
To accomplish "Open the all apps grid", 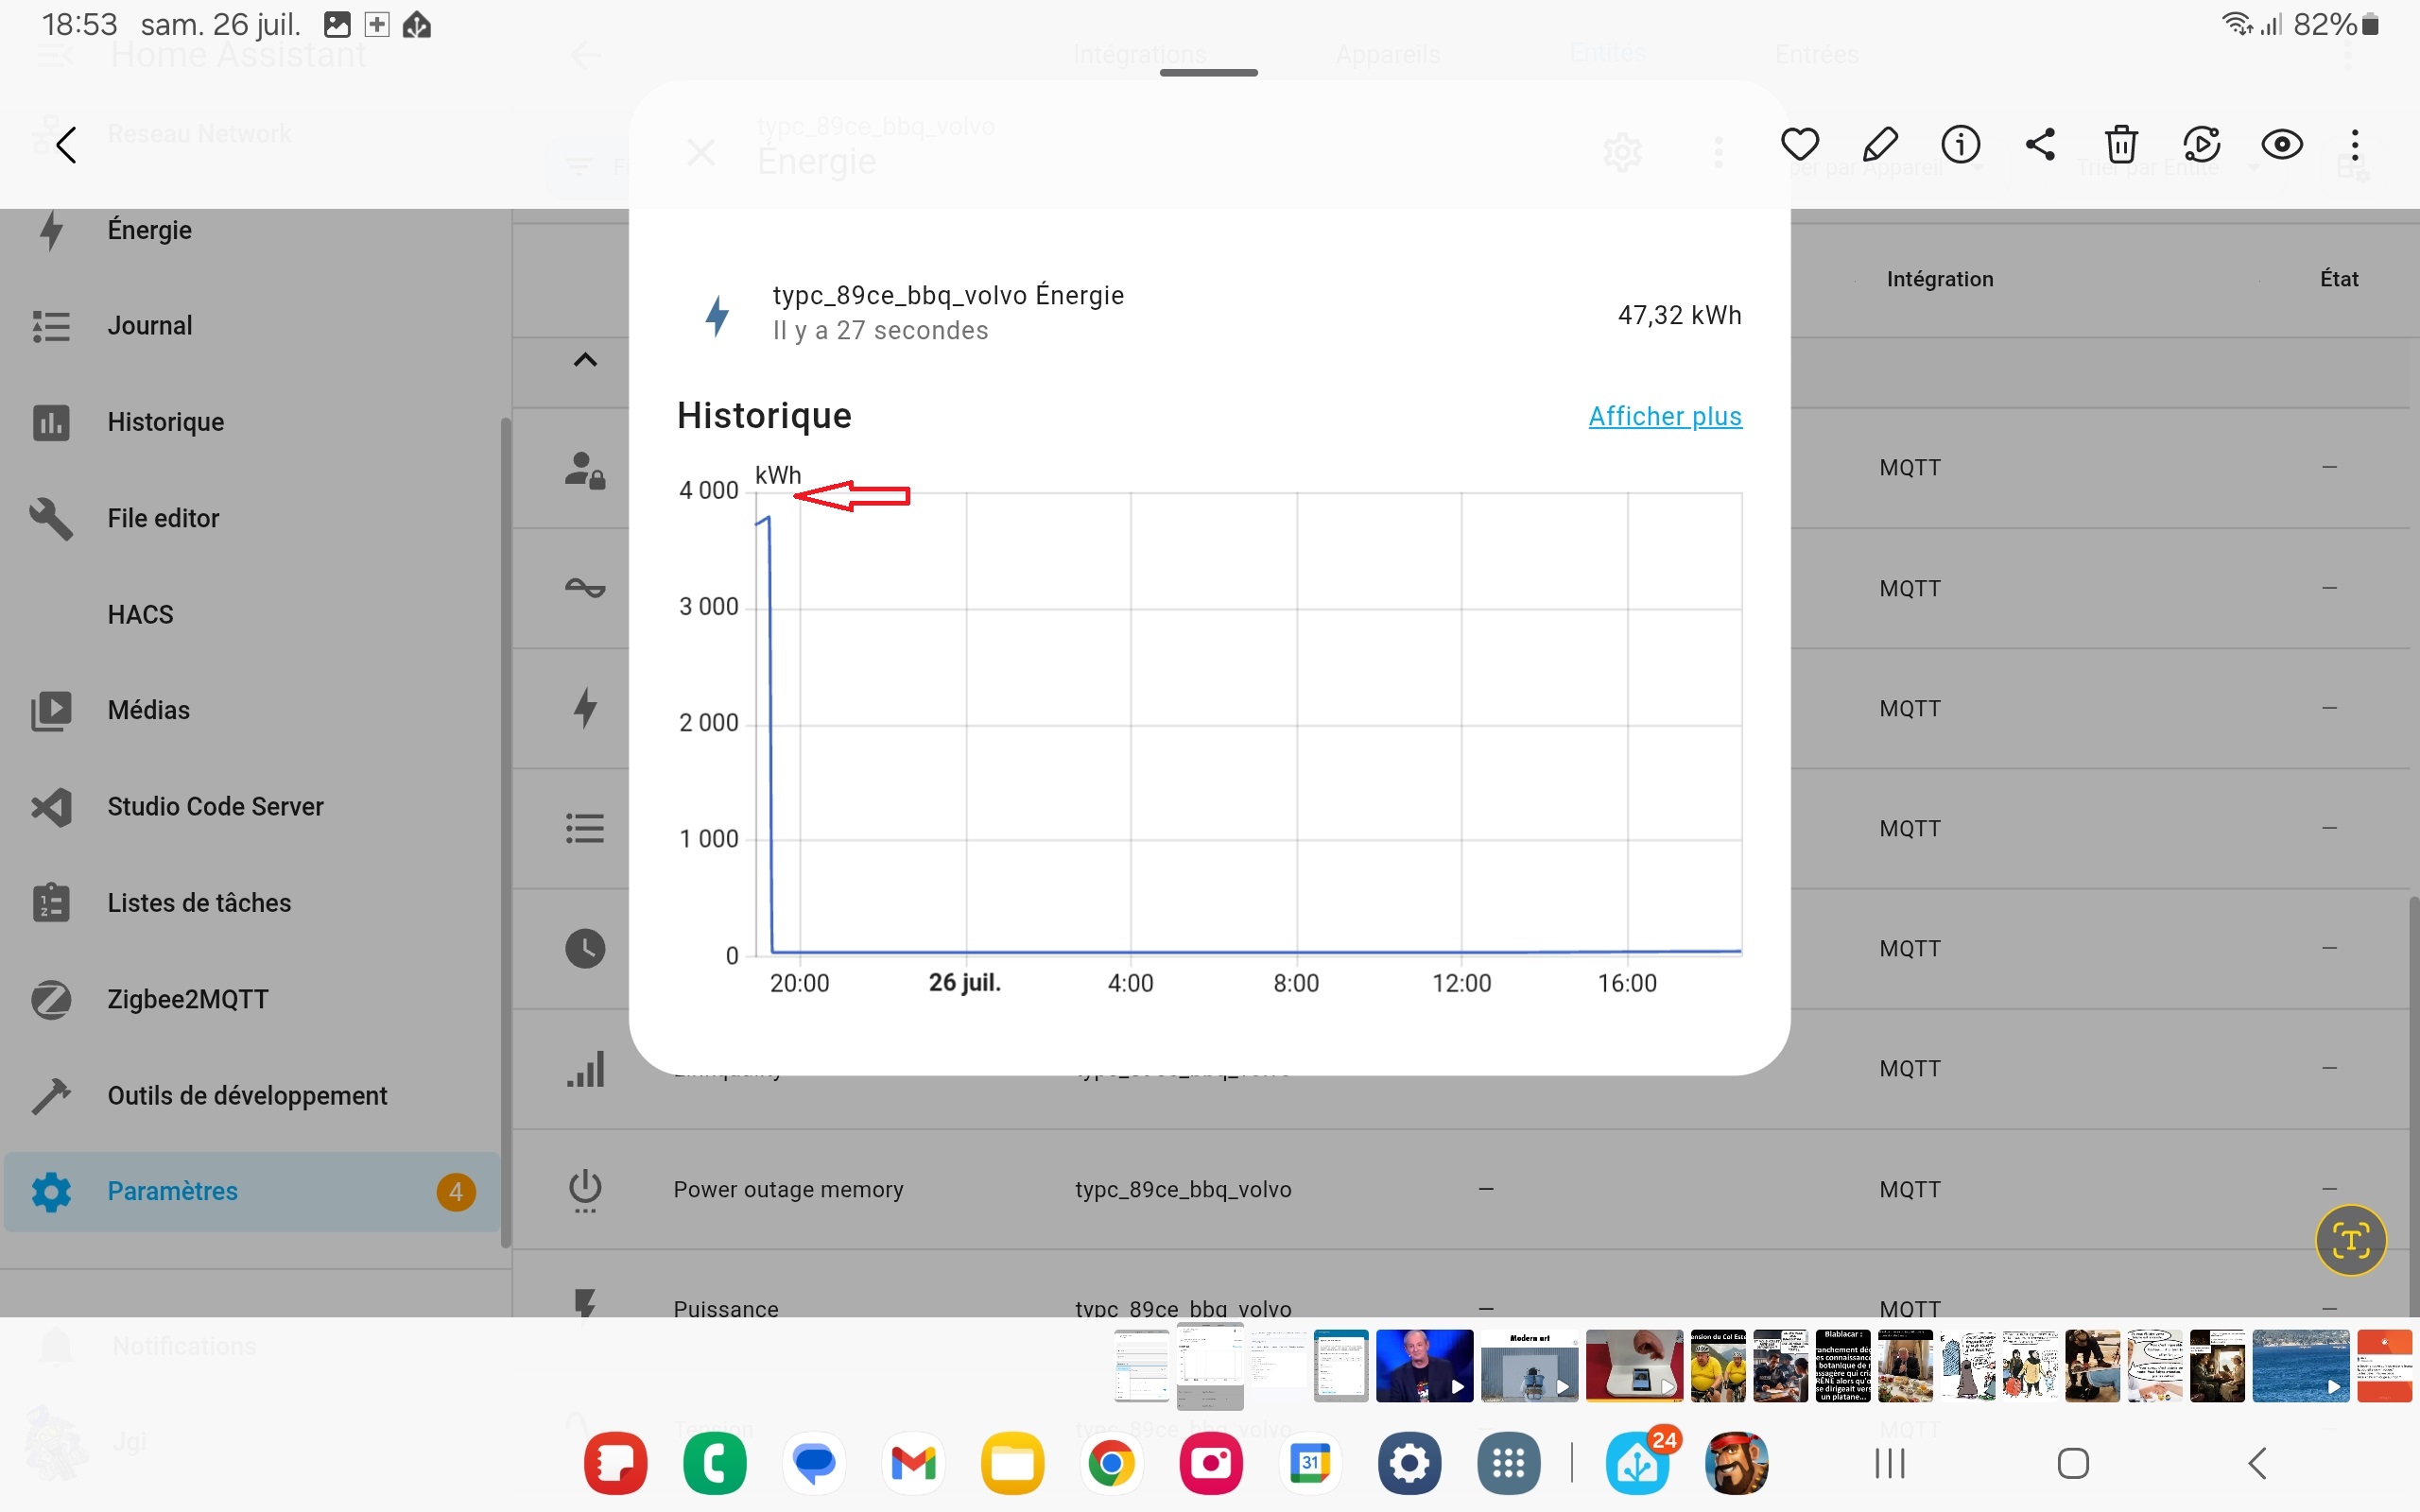I will (x=1508, y=1463).
